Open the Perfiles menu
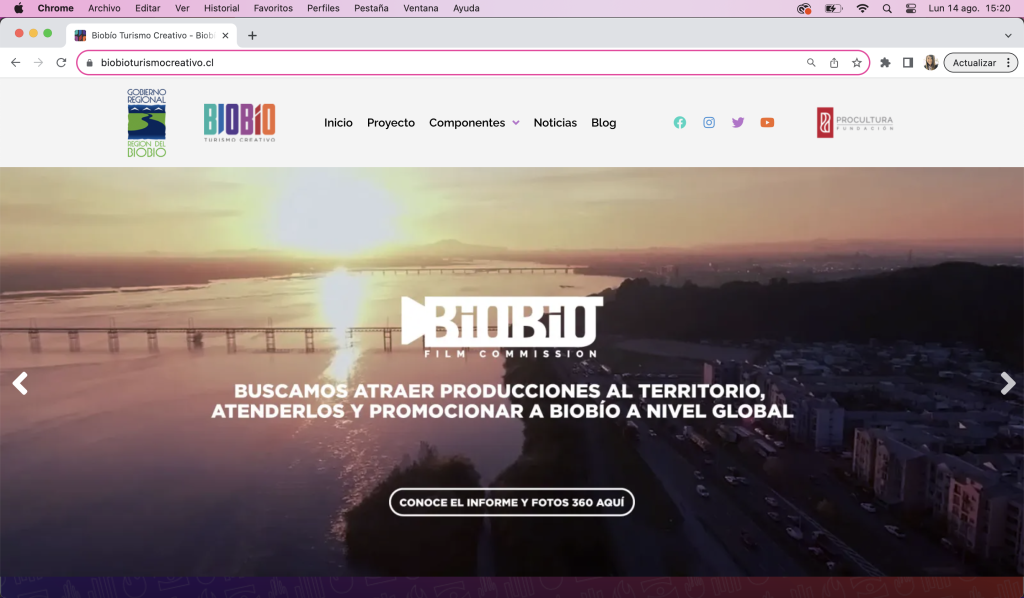Screen dimensions: 1024x598 (x=323, y=8)
